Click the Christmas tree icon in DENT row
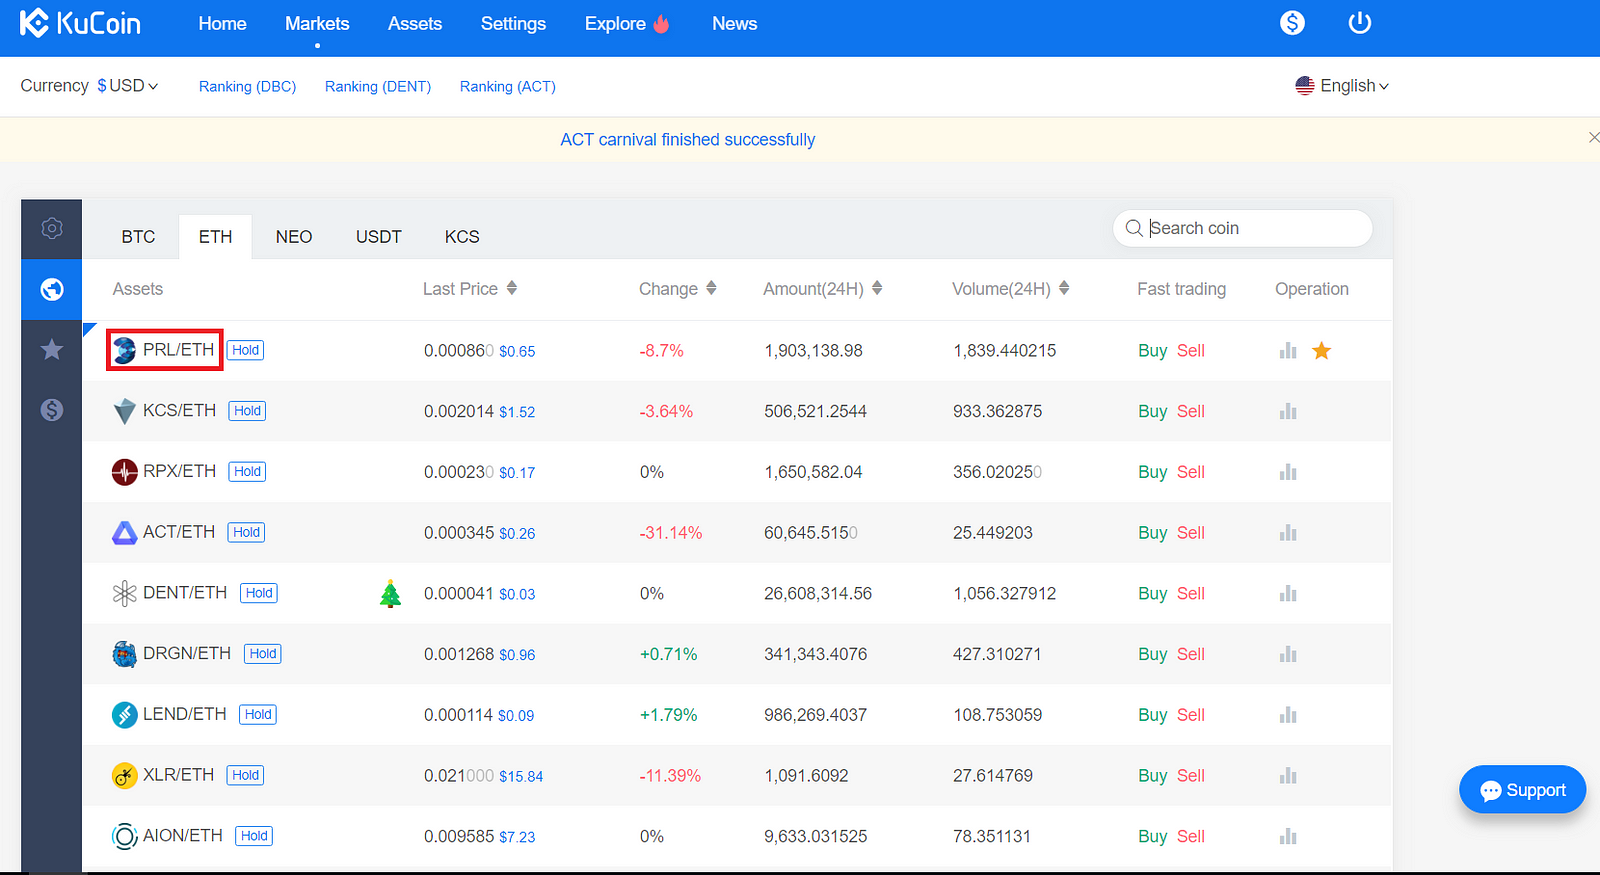Image resolution: width=1600 pixels, height=875 pixels. [390, 594]
